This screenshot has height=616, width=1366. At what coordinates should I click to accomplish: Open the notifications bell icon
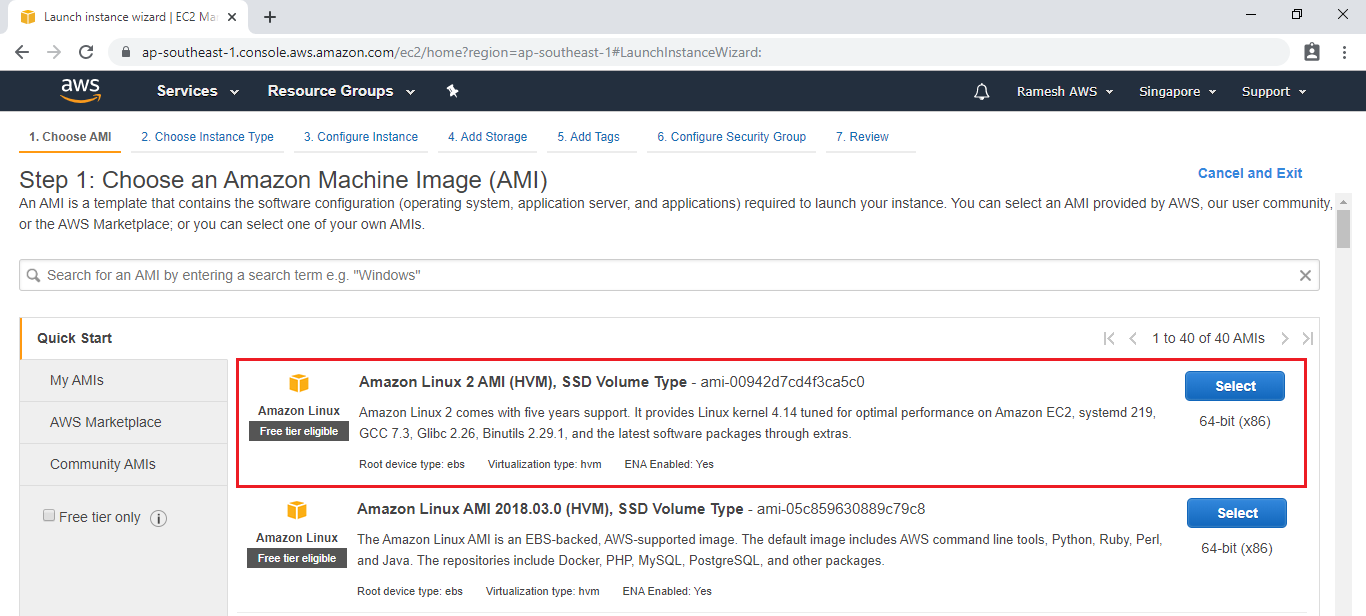click(982, 92)
